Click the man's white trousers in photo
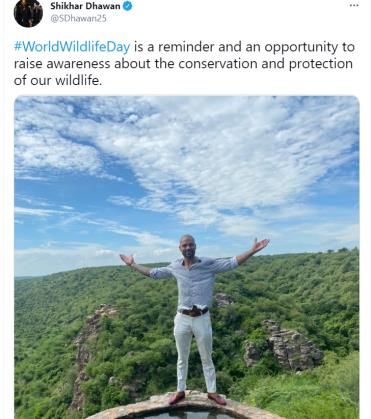Viewport: 371px width, 419px height. coord(194,352)
